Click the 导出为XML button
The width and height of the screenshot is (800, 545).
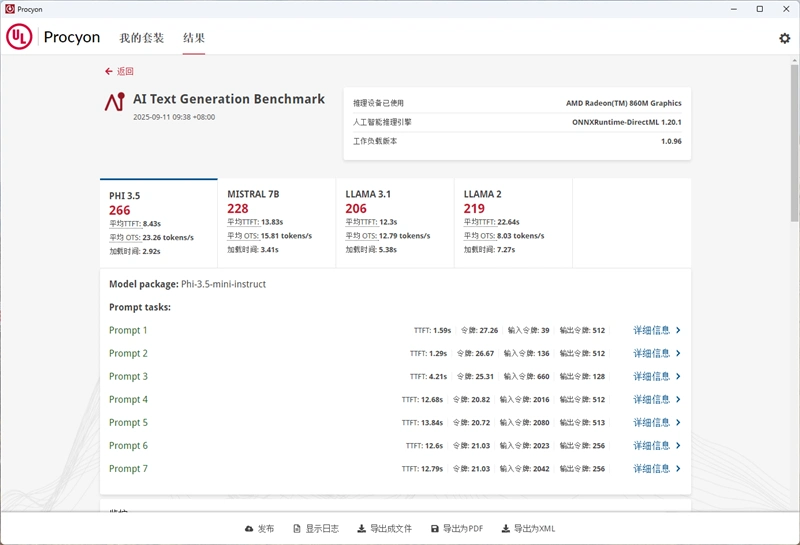pos(529,529)
